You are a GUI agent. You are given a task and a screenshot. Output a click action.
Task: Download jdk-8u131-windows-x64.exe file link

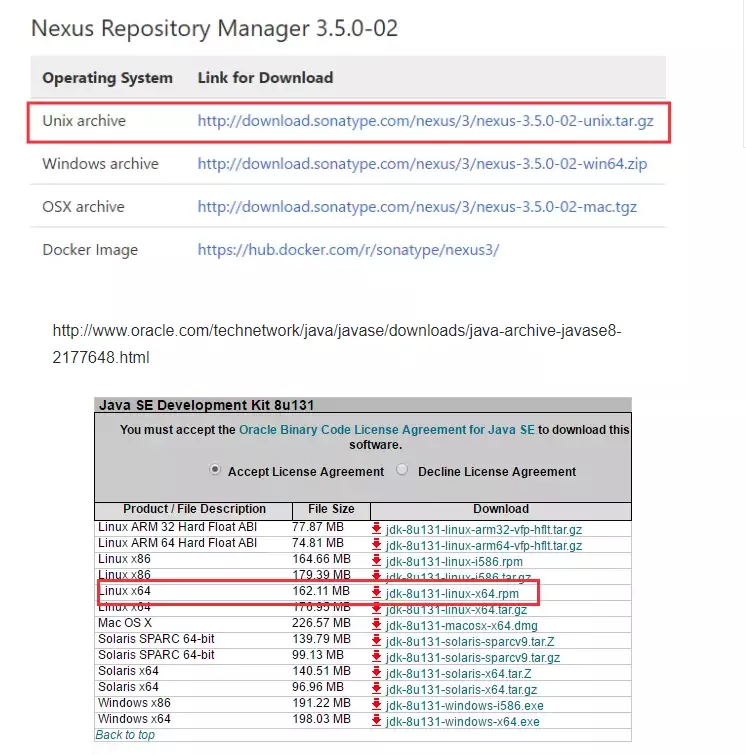(463, 721)
